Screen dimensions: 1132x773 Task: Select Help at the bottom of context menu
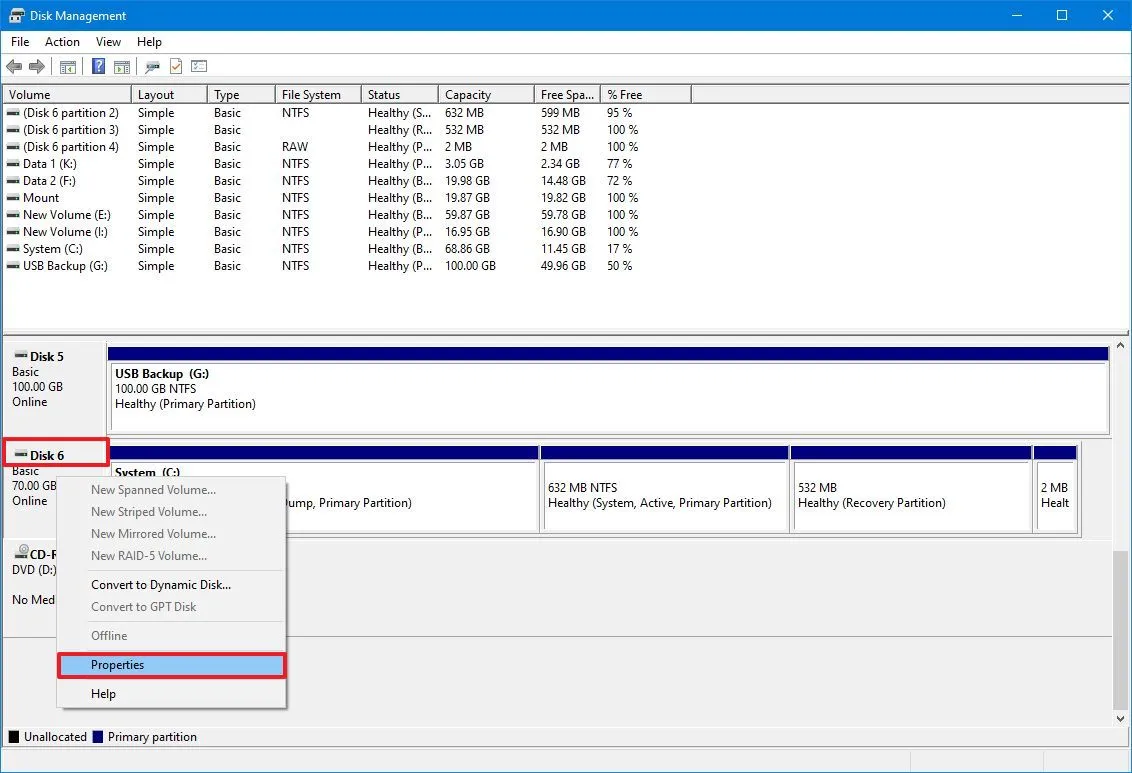click(103, 693)
